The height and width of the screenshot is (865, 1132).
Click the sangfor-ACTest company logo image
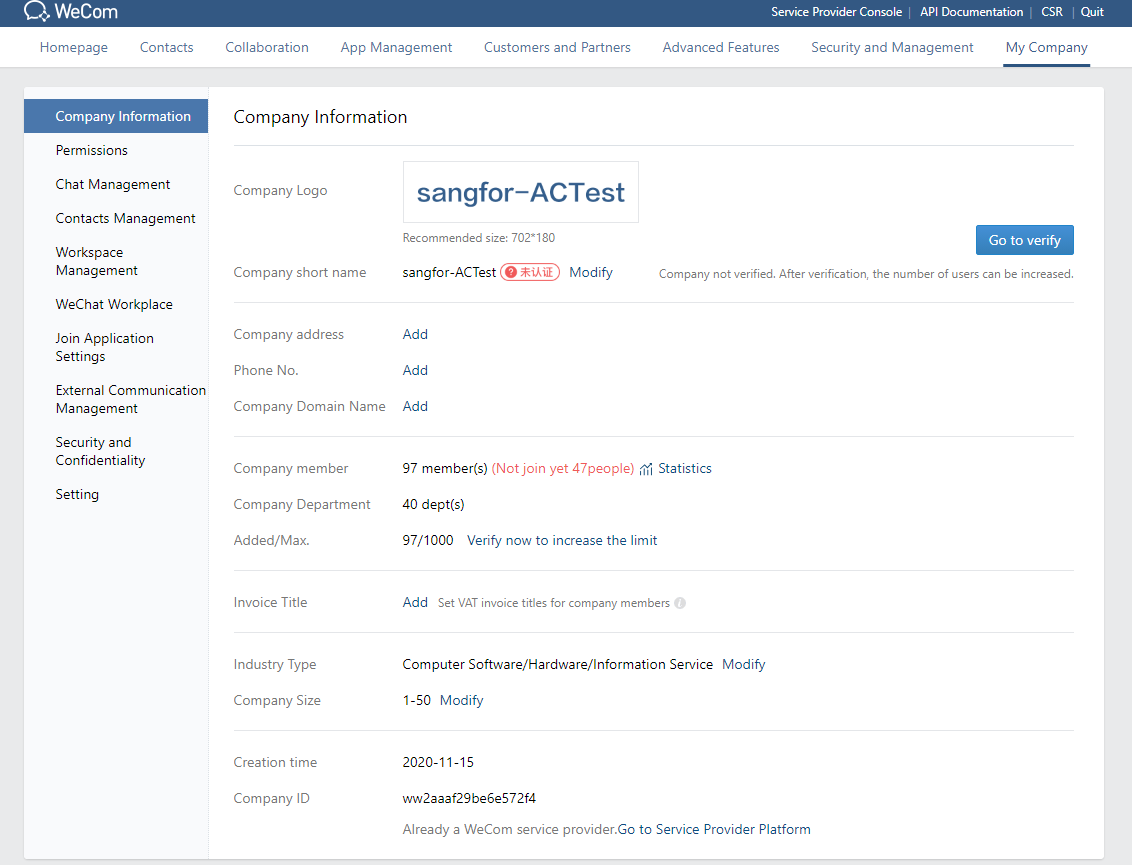point(520,192)
